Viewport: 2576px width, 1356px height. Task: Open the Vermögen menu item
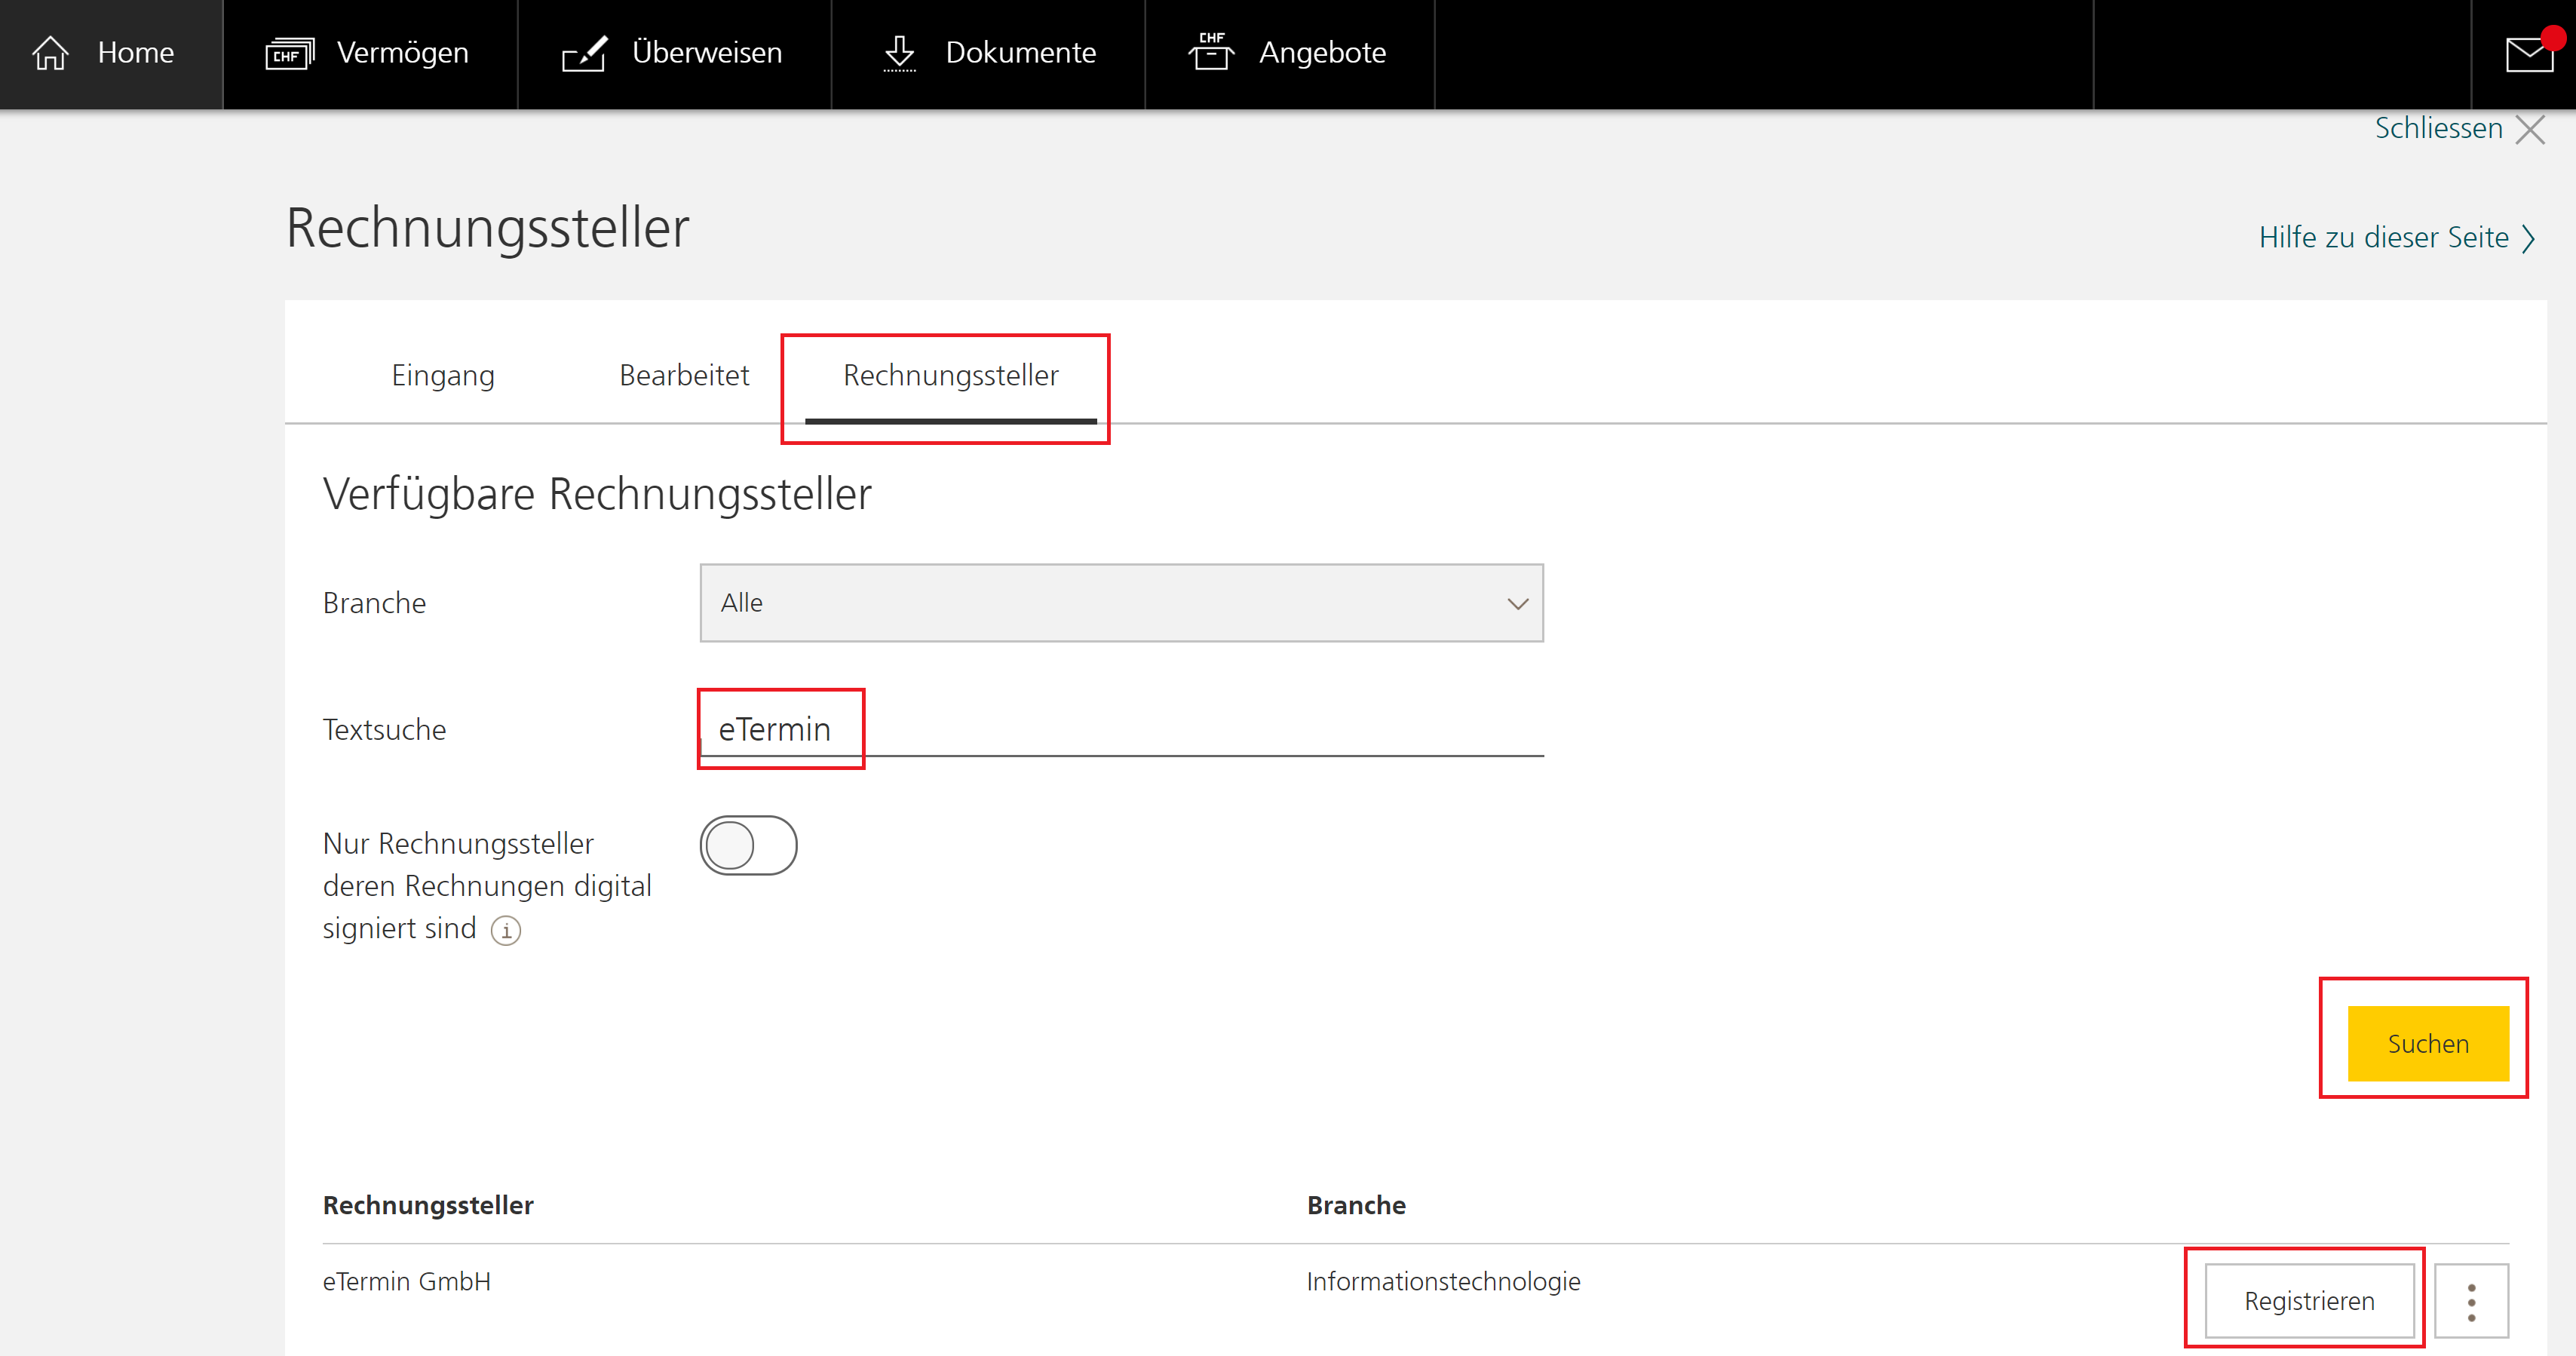pos(371,54)
